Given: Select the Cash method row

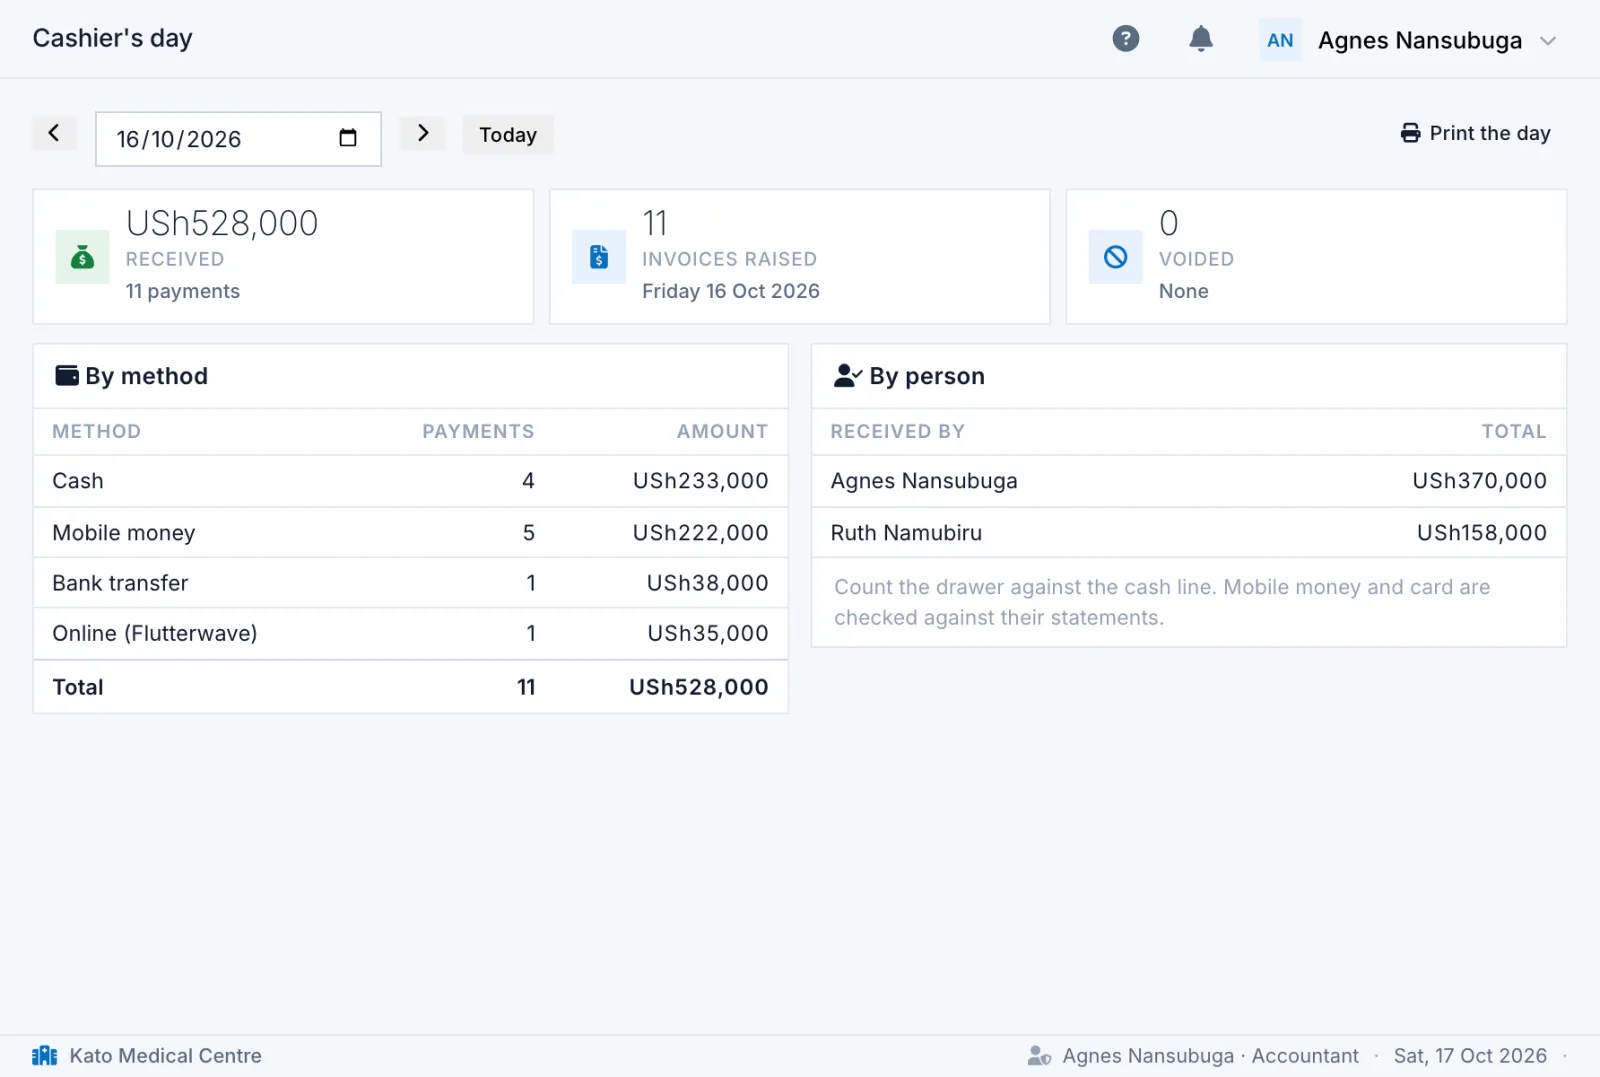Looking at the screenshot, I should coord(410,481).
